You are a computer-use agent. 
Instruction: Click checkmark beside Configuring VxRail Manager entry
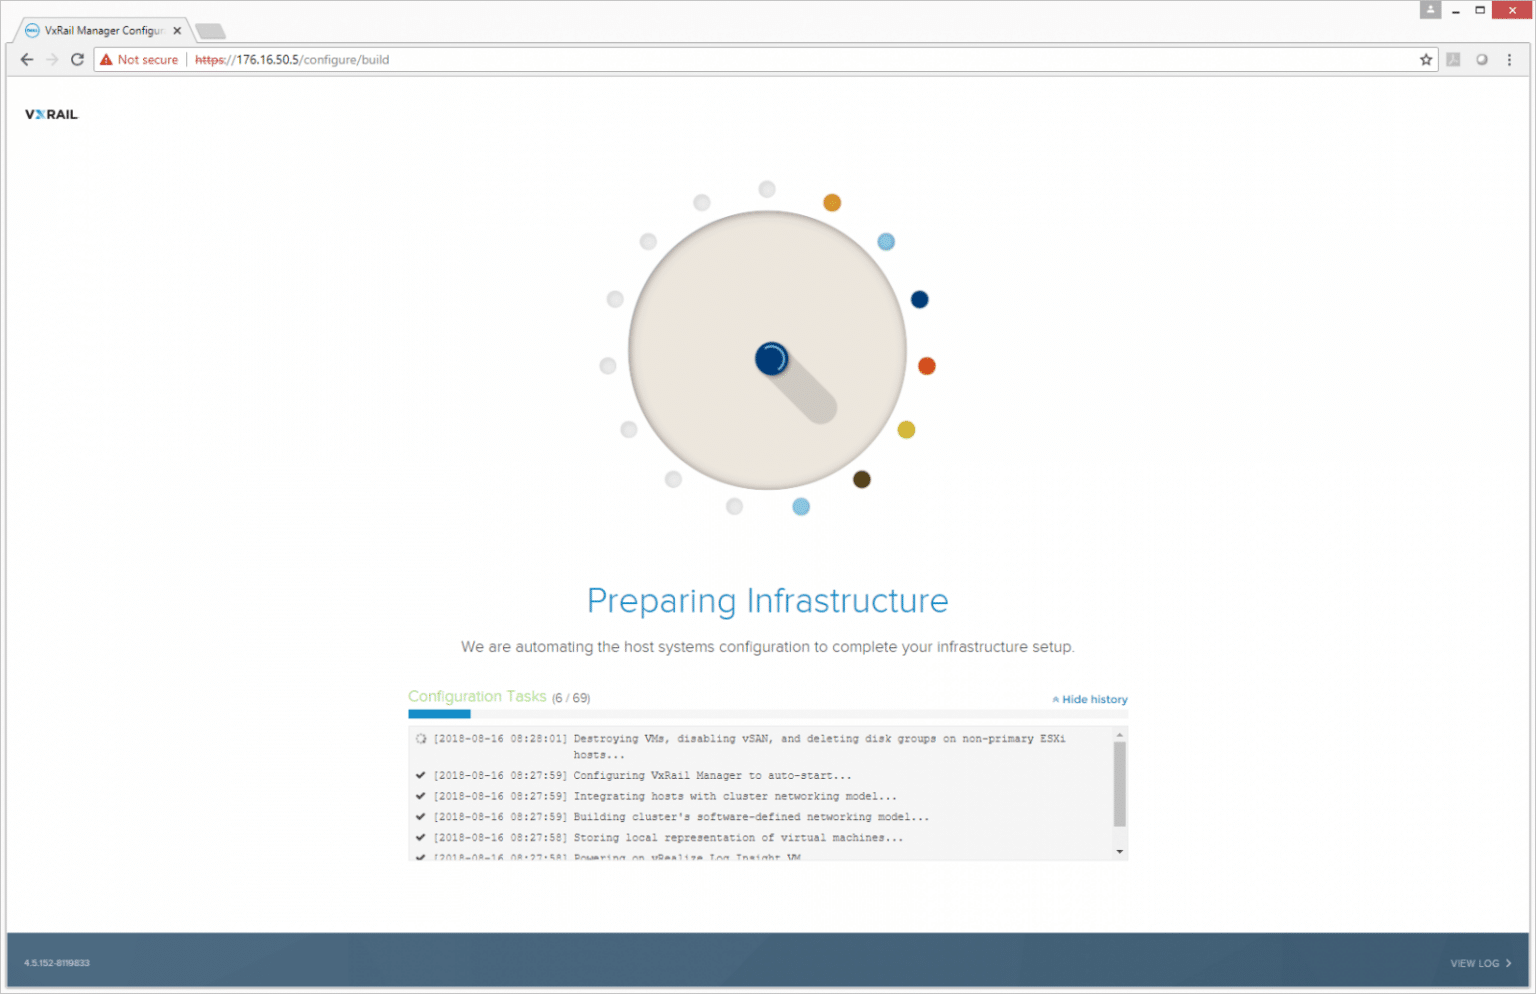pyautogui.click(x=420, y=775)
